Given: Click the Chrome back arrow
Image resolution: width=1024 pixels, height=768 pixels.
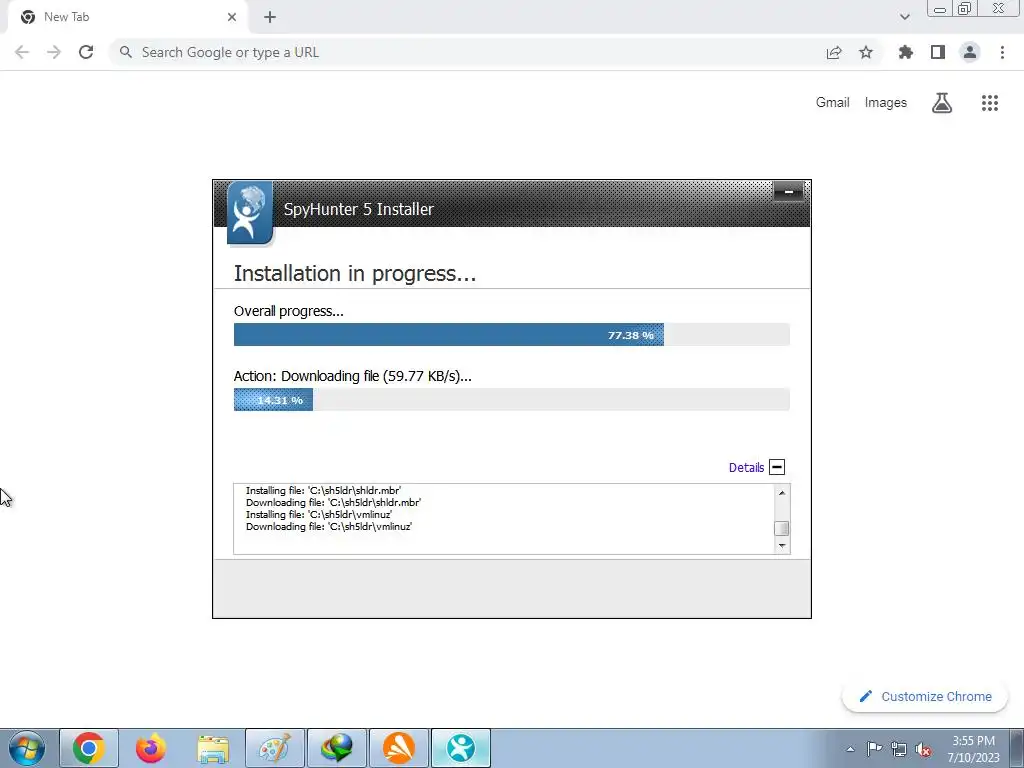Looking at the screenshot, I should (x=22, y=52).
